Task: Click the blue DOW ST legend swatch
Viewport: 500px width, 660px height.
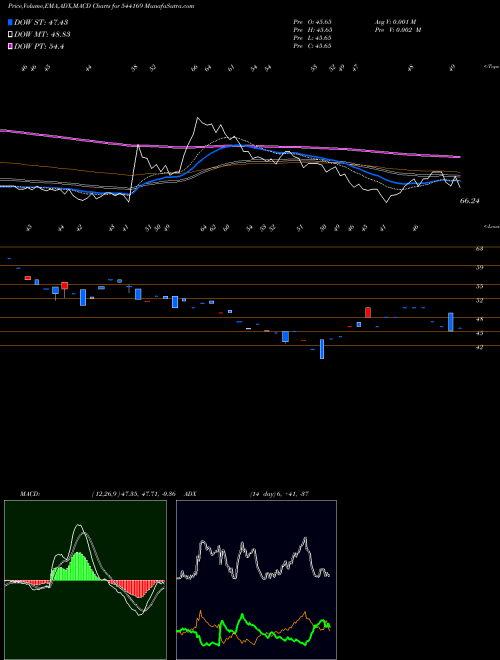Action: tap(10, 22)
